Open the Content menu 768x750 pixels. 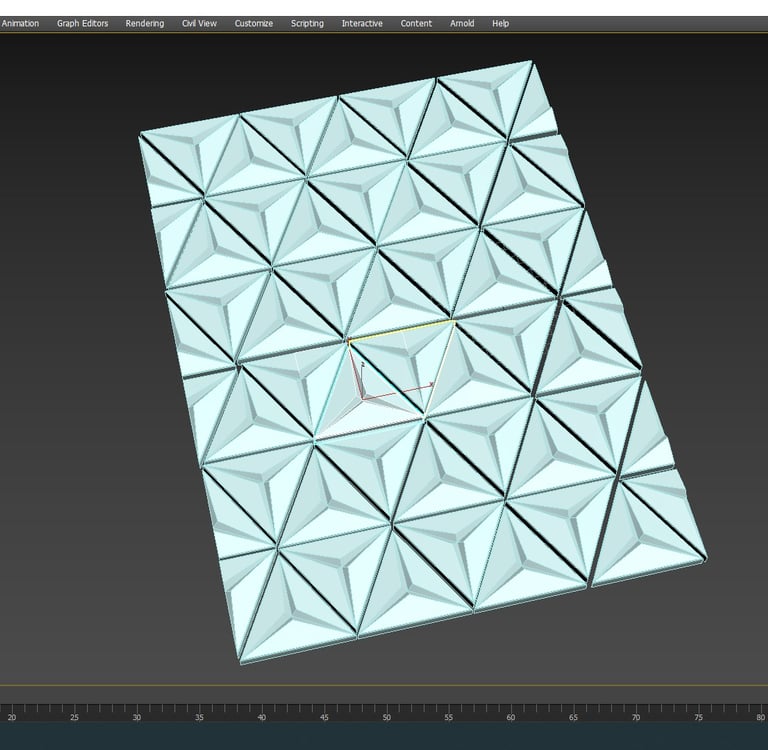point(416,23)
